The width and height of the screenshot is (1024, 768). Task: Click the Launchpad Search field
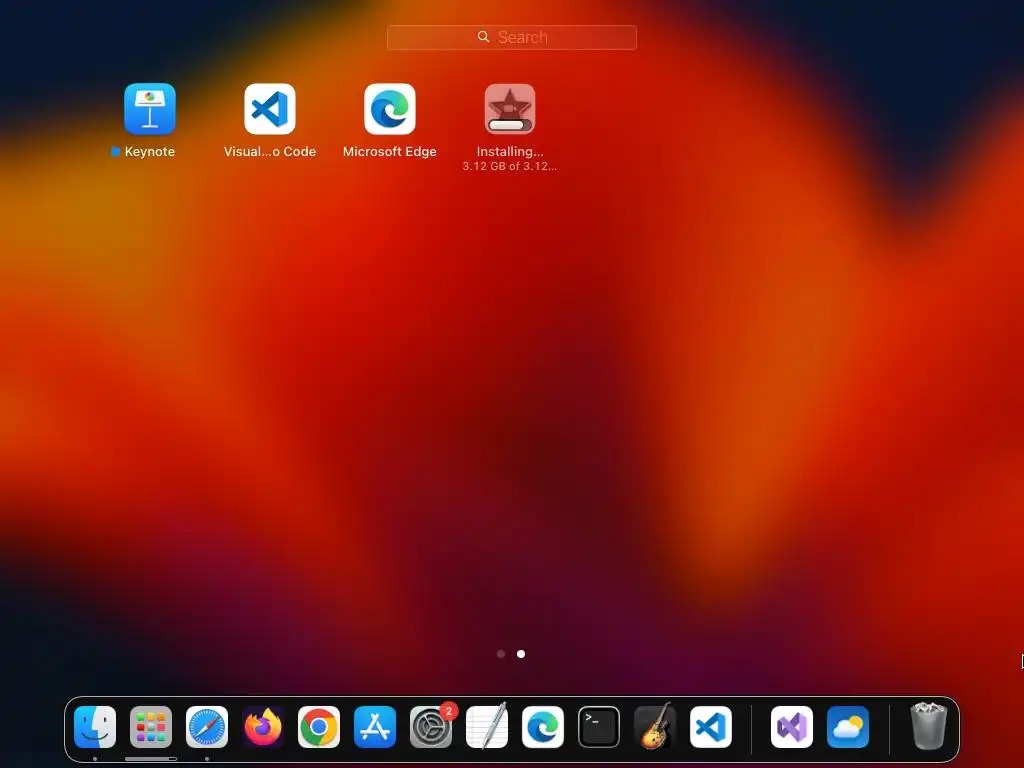coord(511,37)
